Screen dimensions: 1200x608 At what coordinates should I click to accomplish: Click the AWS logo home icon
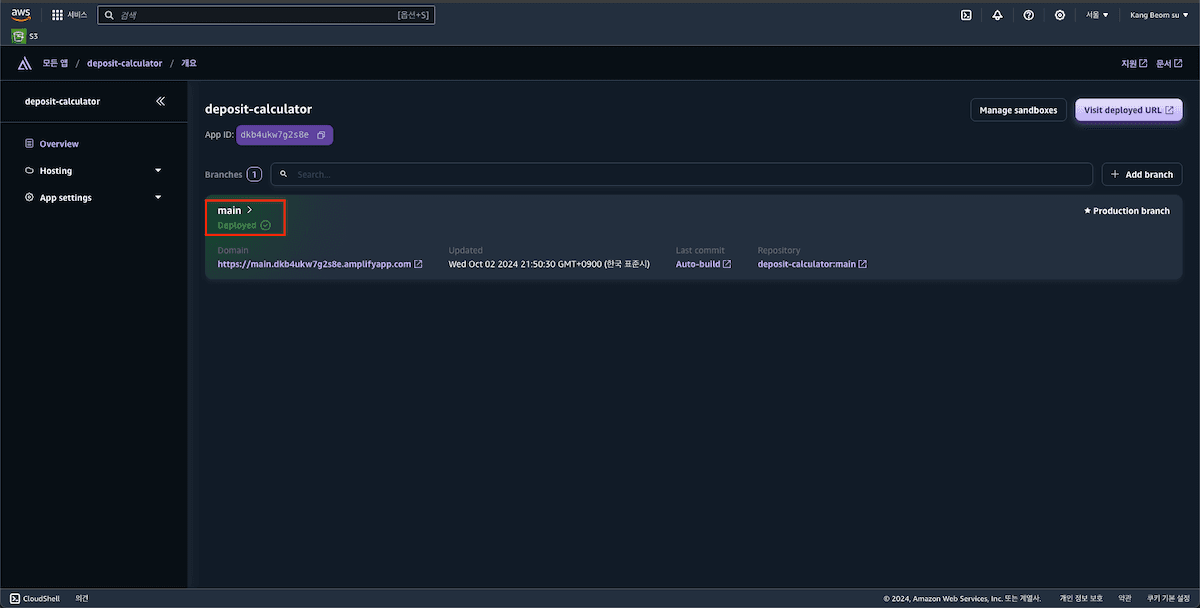[x=21, y=15]
